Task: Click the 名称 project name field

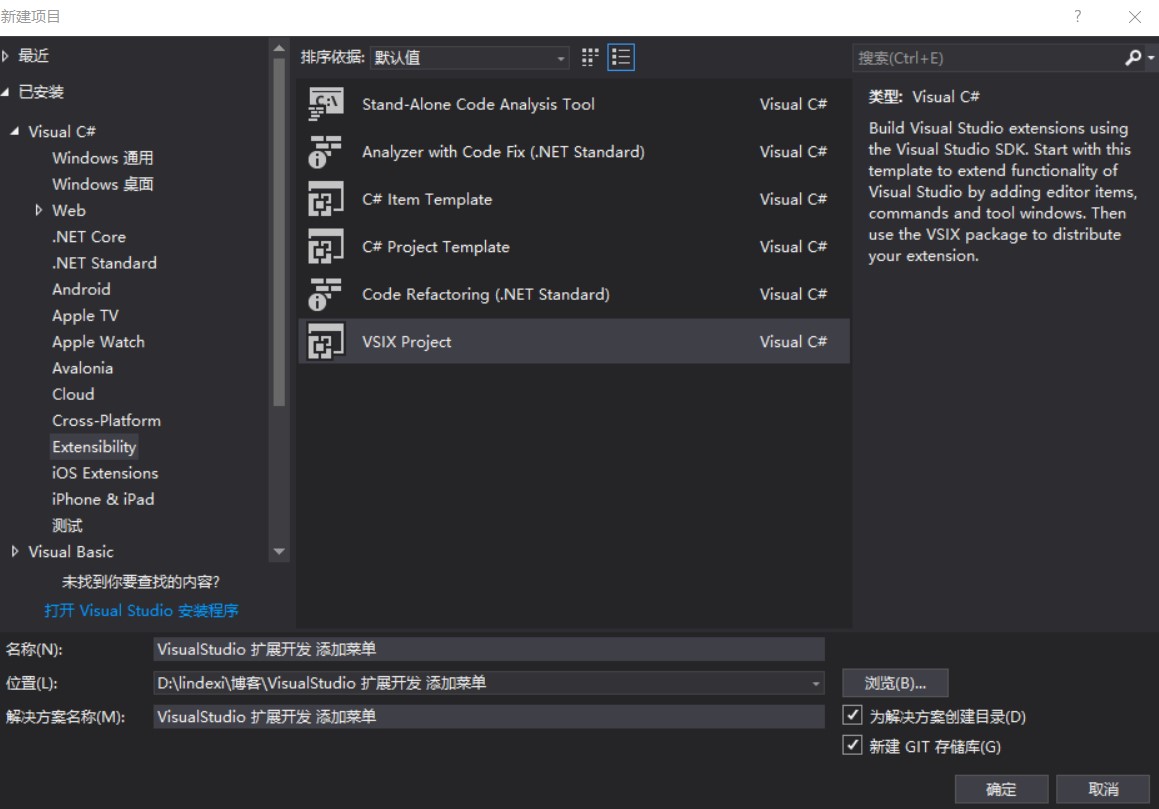Action: pos(489,649)
